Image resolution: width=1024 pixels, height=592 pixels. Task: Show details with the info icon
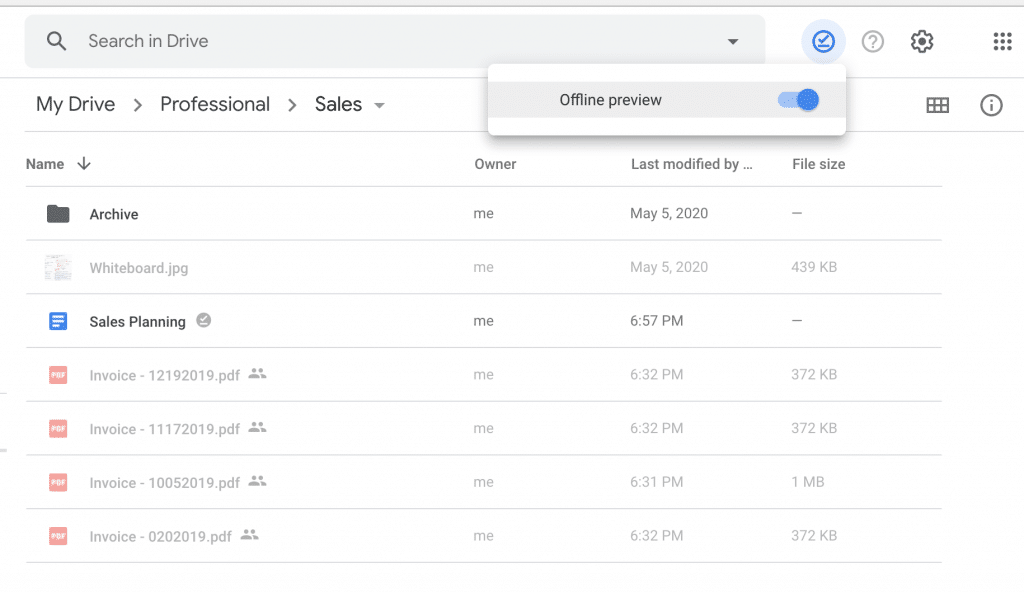[991, 105]
